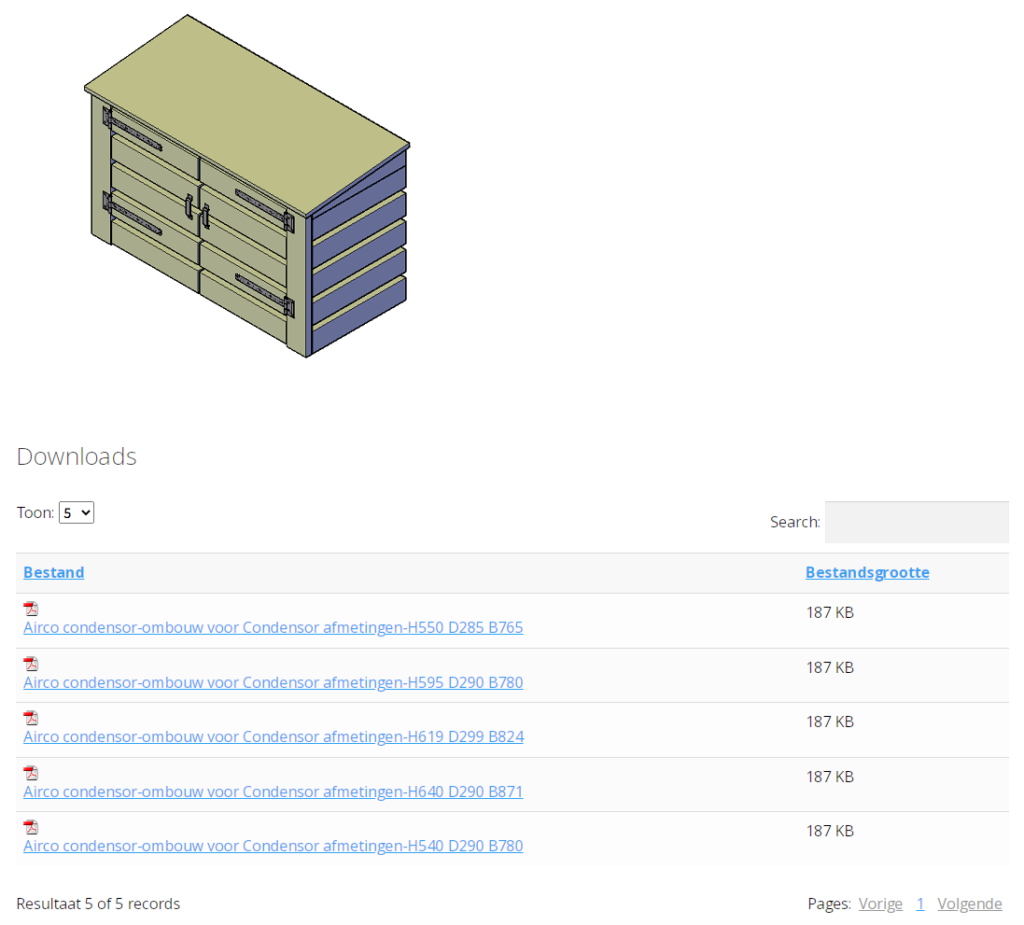Sort table by Bestandsgrootte column header
The image size is (1024, 925).
coord(867,573)
